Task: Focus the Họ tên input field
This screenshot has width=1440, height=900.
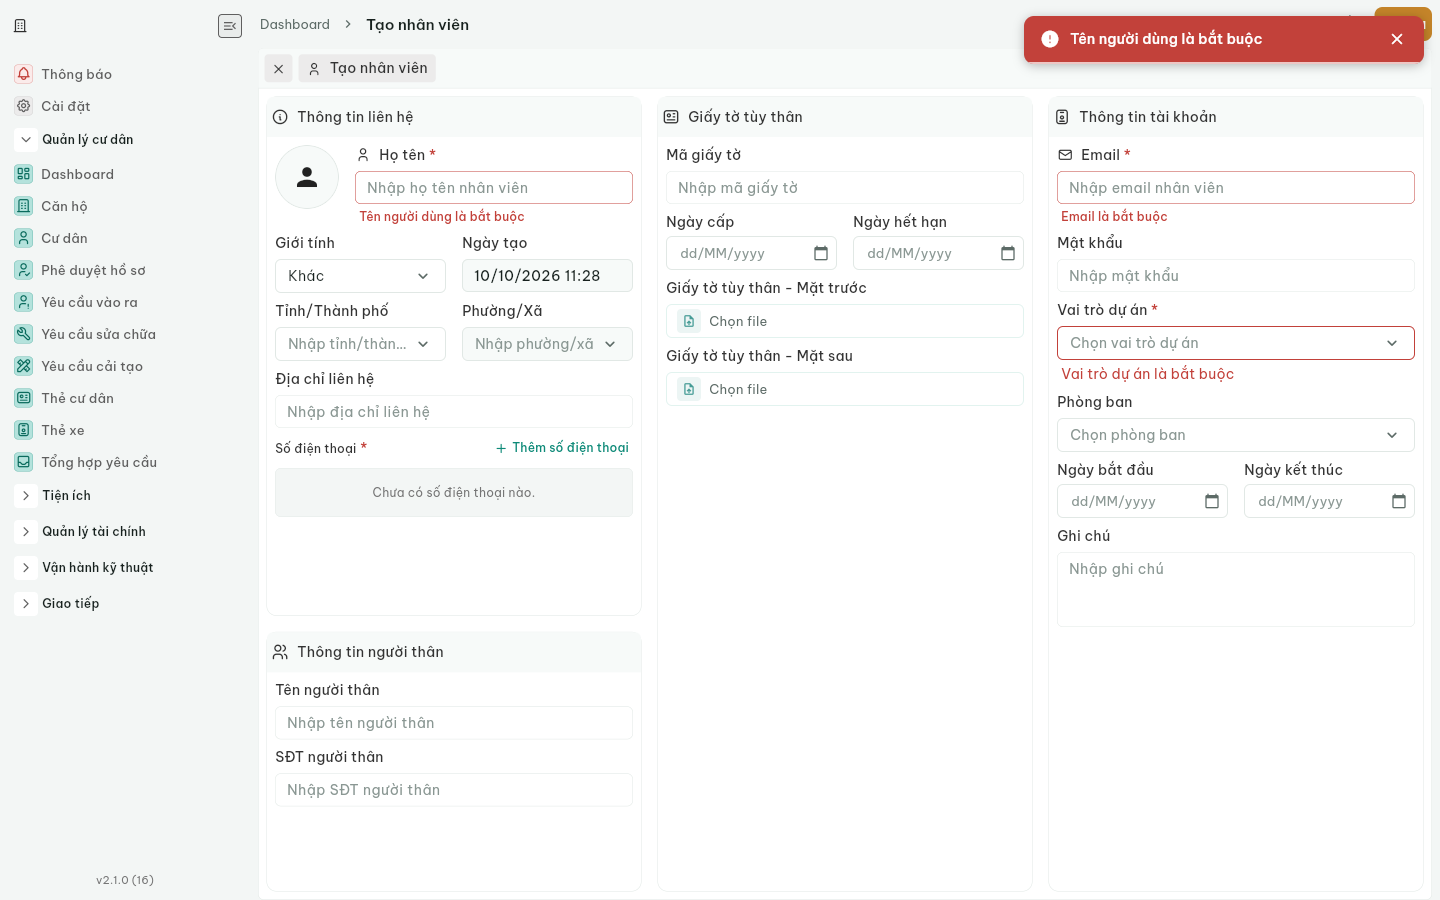Action: coord(494,188)
